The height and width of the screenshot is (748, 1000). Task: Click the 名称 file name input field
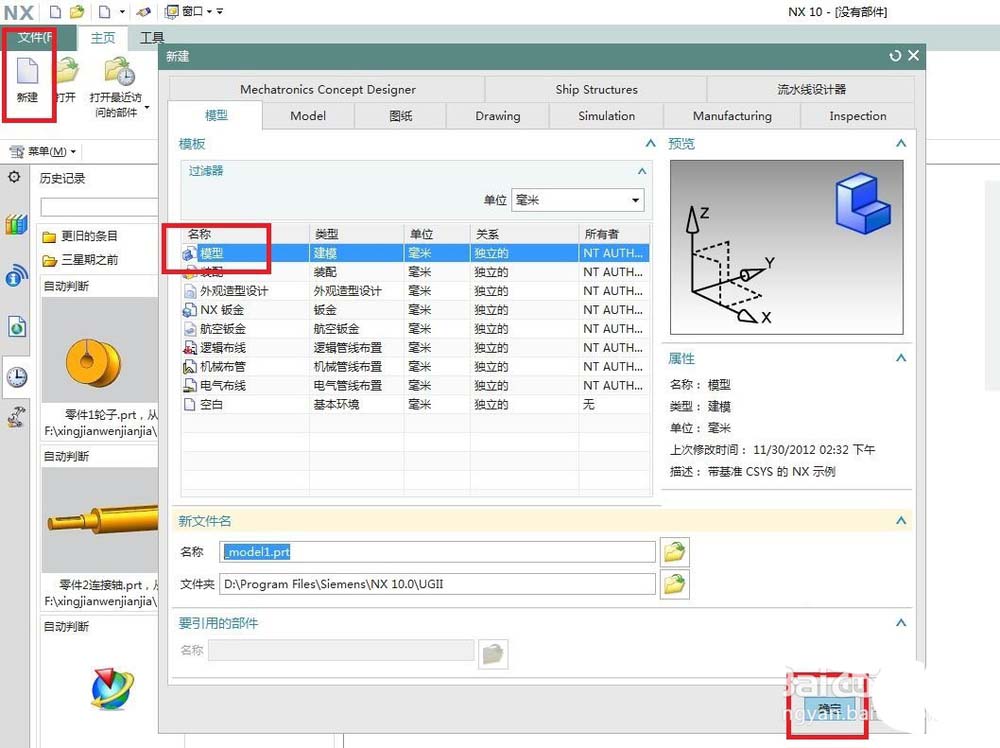click(438, 552)
